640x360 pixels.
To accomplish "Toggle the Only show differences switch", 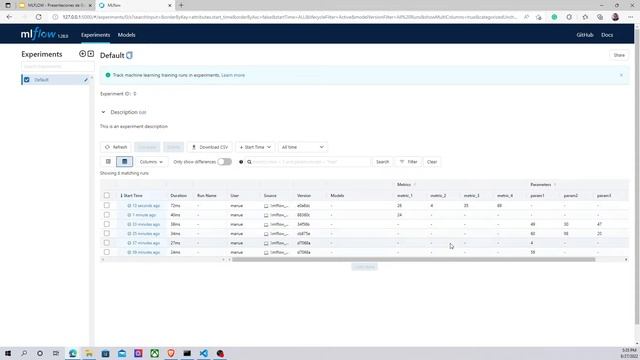I will pos(224,162).
